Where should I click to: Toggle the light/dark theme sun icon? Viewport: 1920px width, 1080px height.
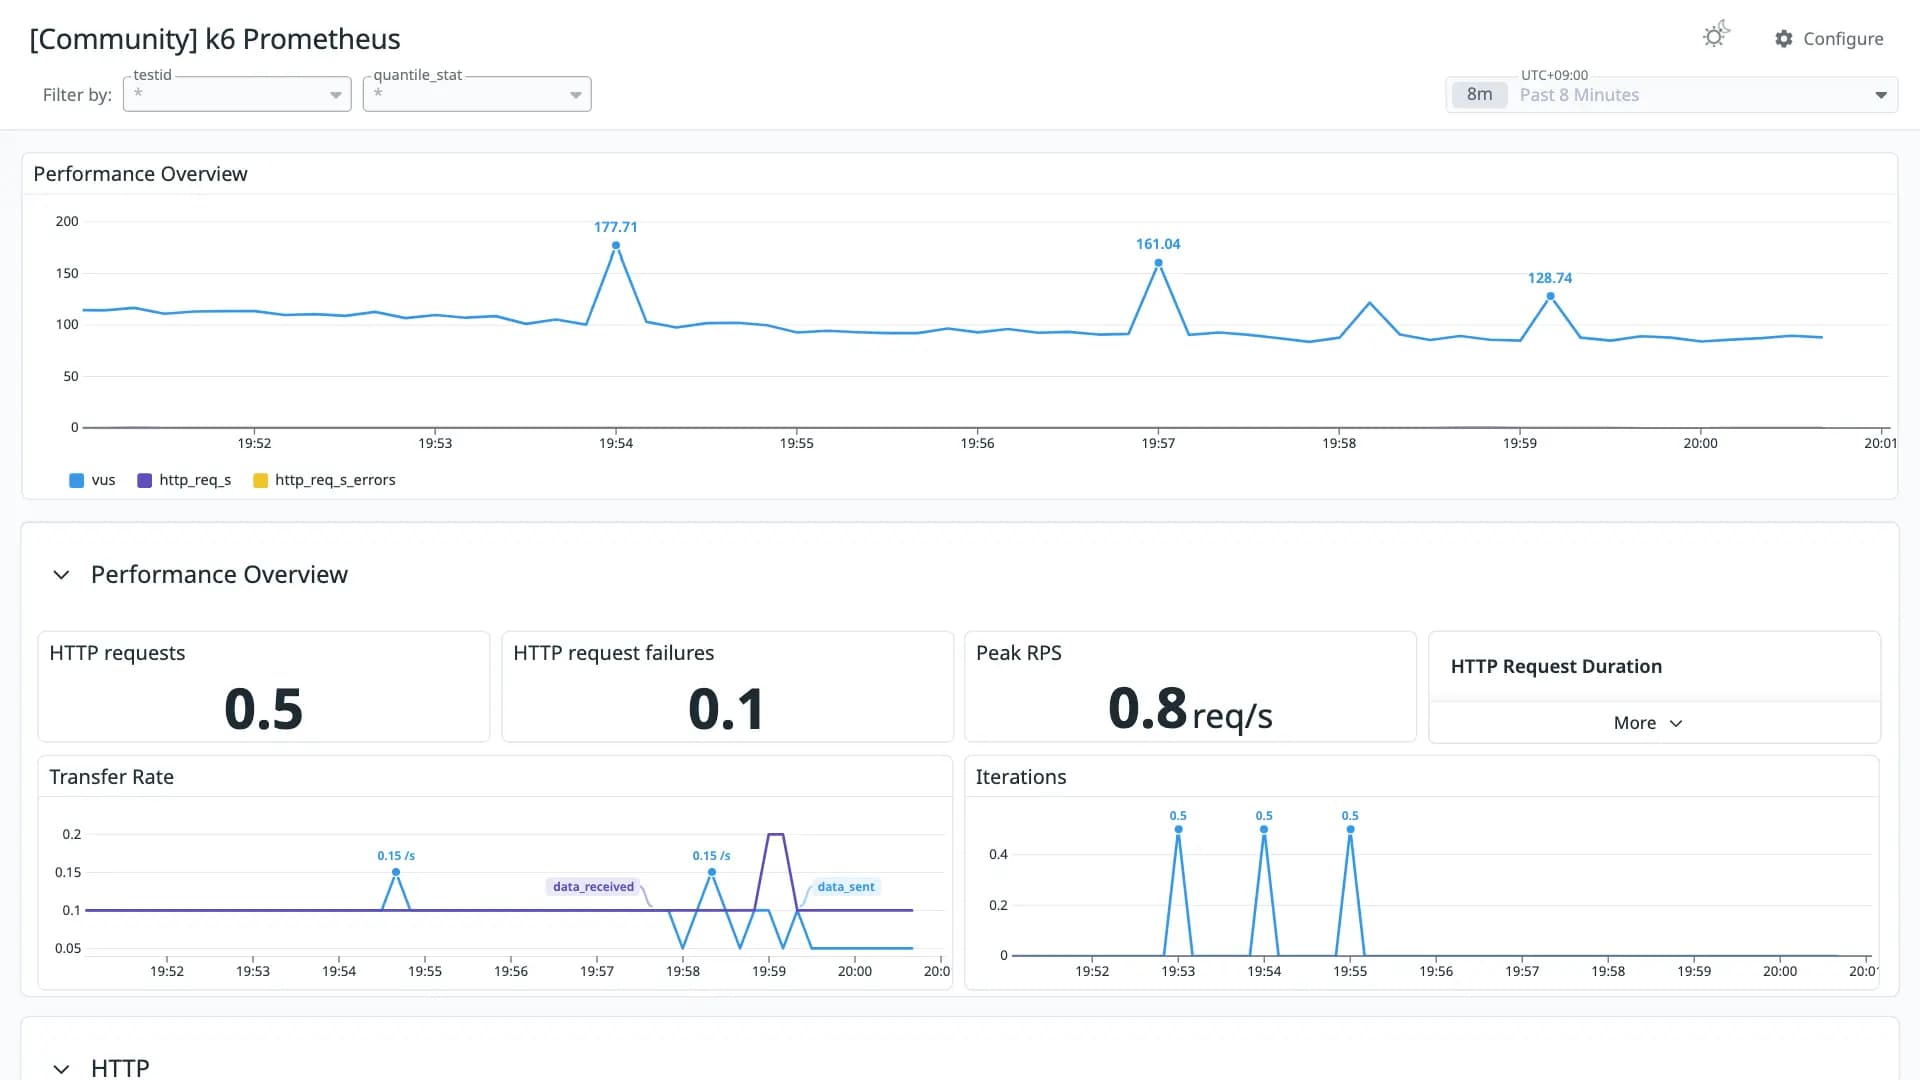[1716, 36]
